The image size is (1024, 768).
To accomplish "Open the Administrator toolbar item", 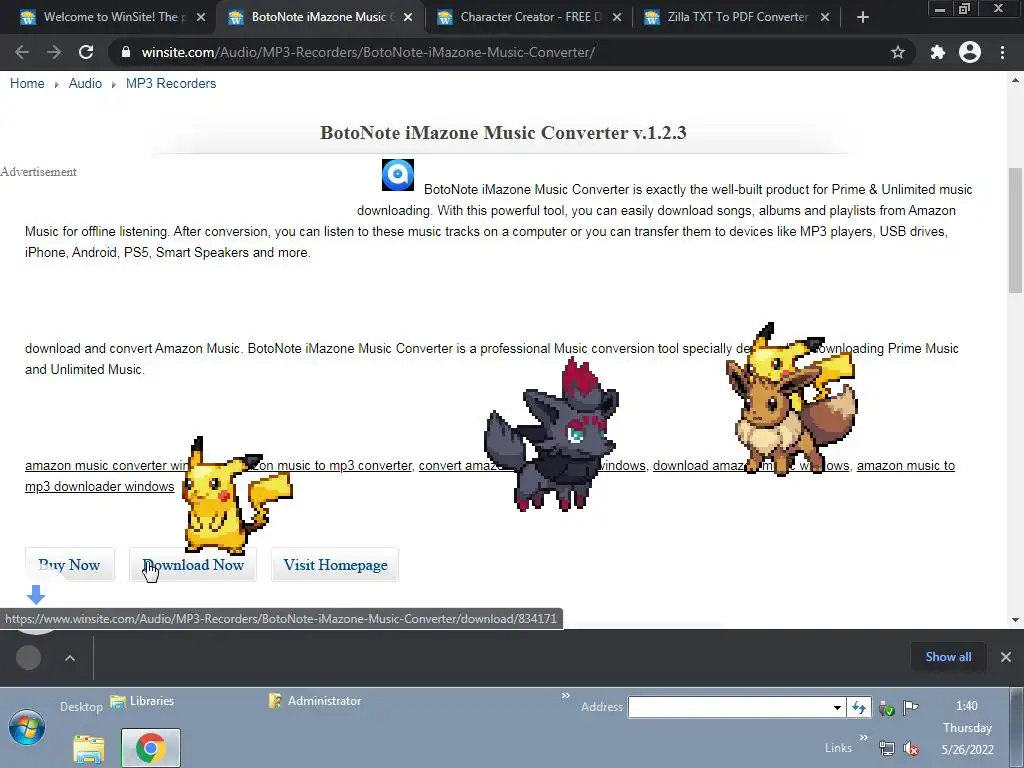I will point(315,701).
